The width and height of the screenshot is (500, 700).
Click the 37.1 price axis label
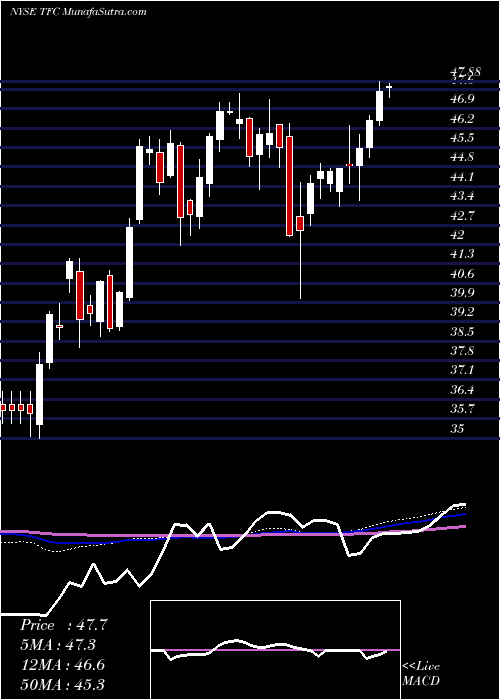click(463, 370)
